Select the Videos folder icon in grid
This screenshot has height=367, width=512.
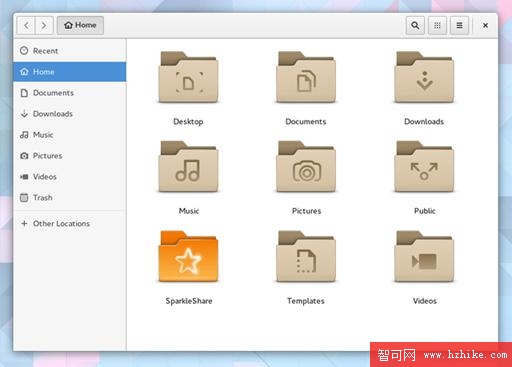pyautogui.click(x=424, y=257)
